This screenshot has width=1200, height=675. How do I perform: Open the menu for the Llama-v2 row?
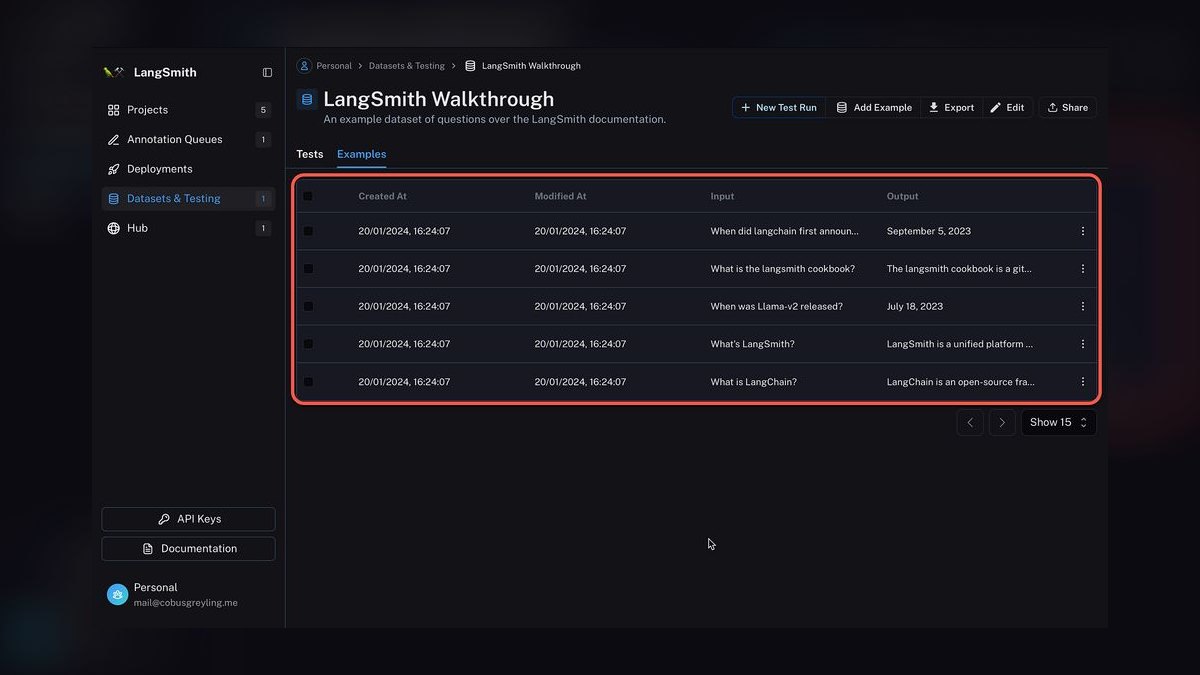point(1082,307)
